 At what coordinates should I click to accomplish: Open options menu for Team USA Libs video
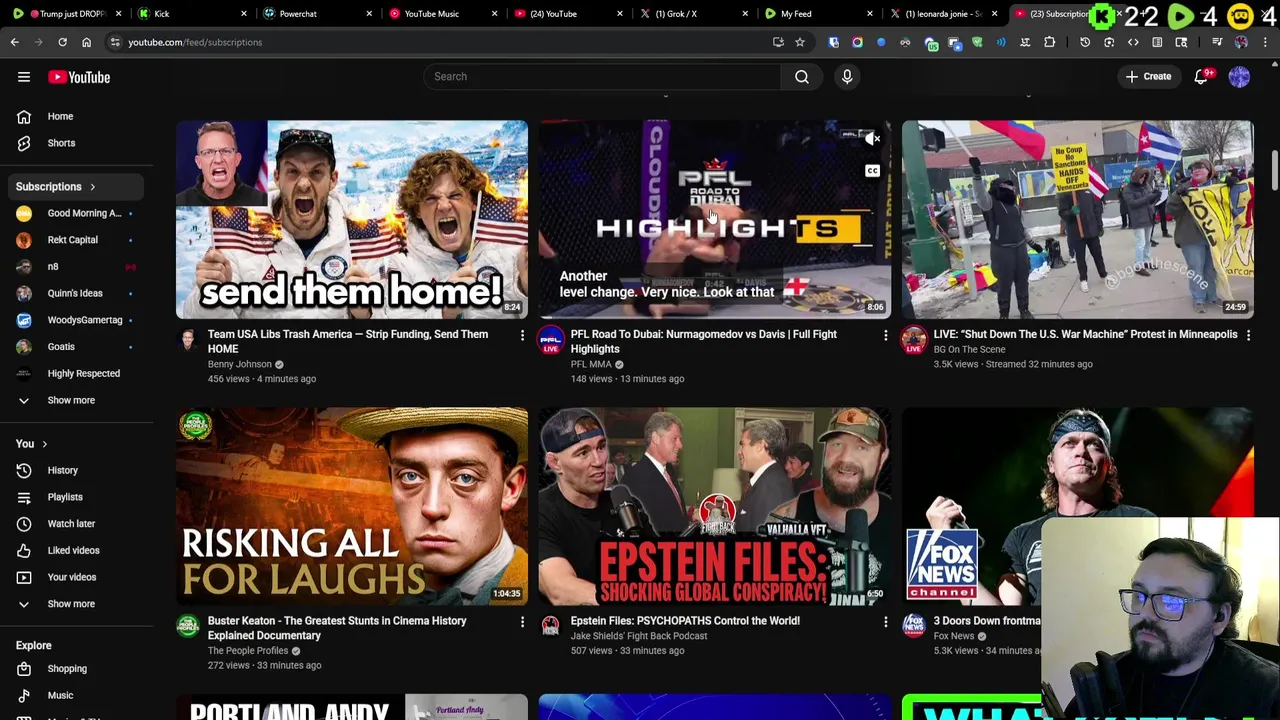(x=522, y=335)
